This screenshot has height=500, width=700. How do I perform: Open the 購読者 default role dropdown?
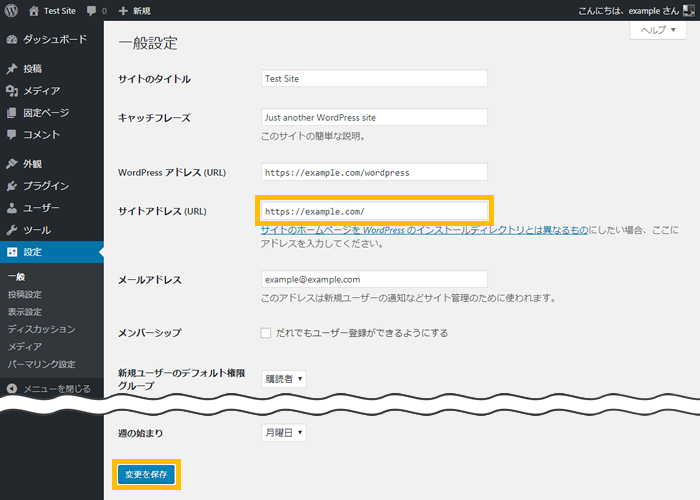click(x=283, y=379)
